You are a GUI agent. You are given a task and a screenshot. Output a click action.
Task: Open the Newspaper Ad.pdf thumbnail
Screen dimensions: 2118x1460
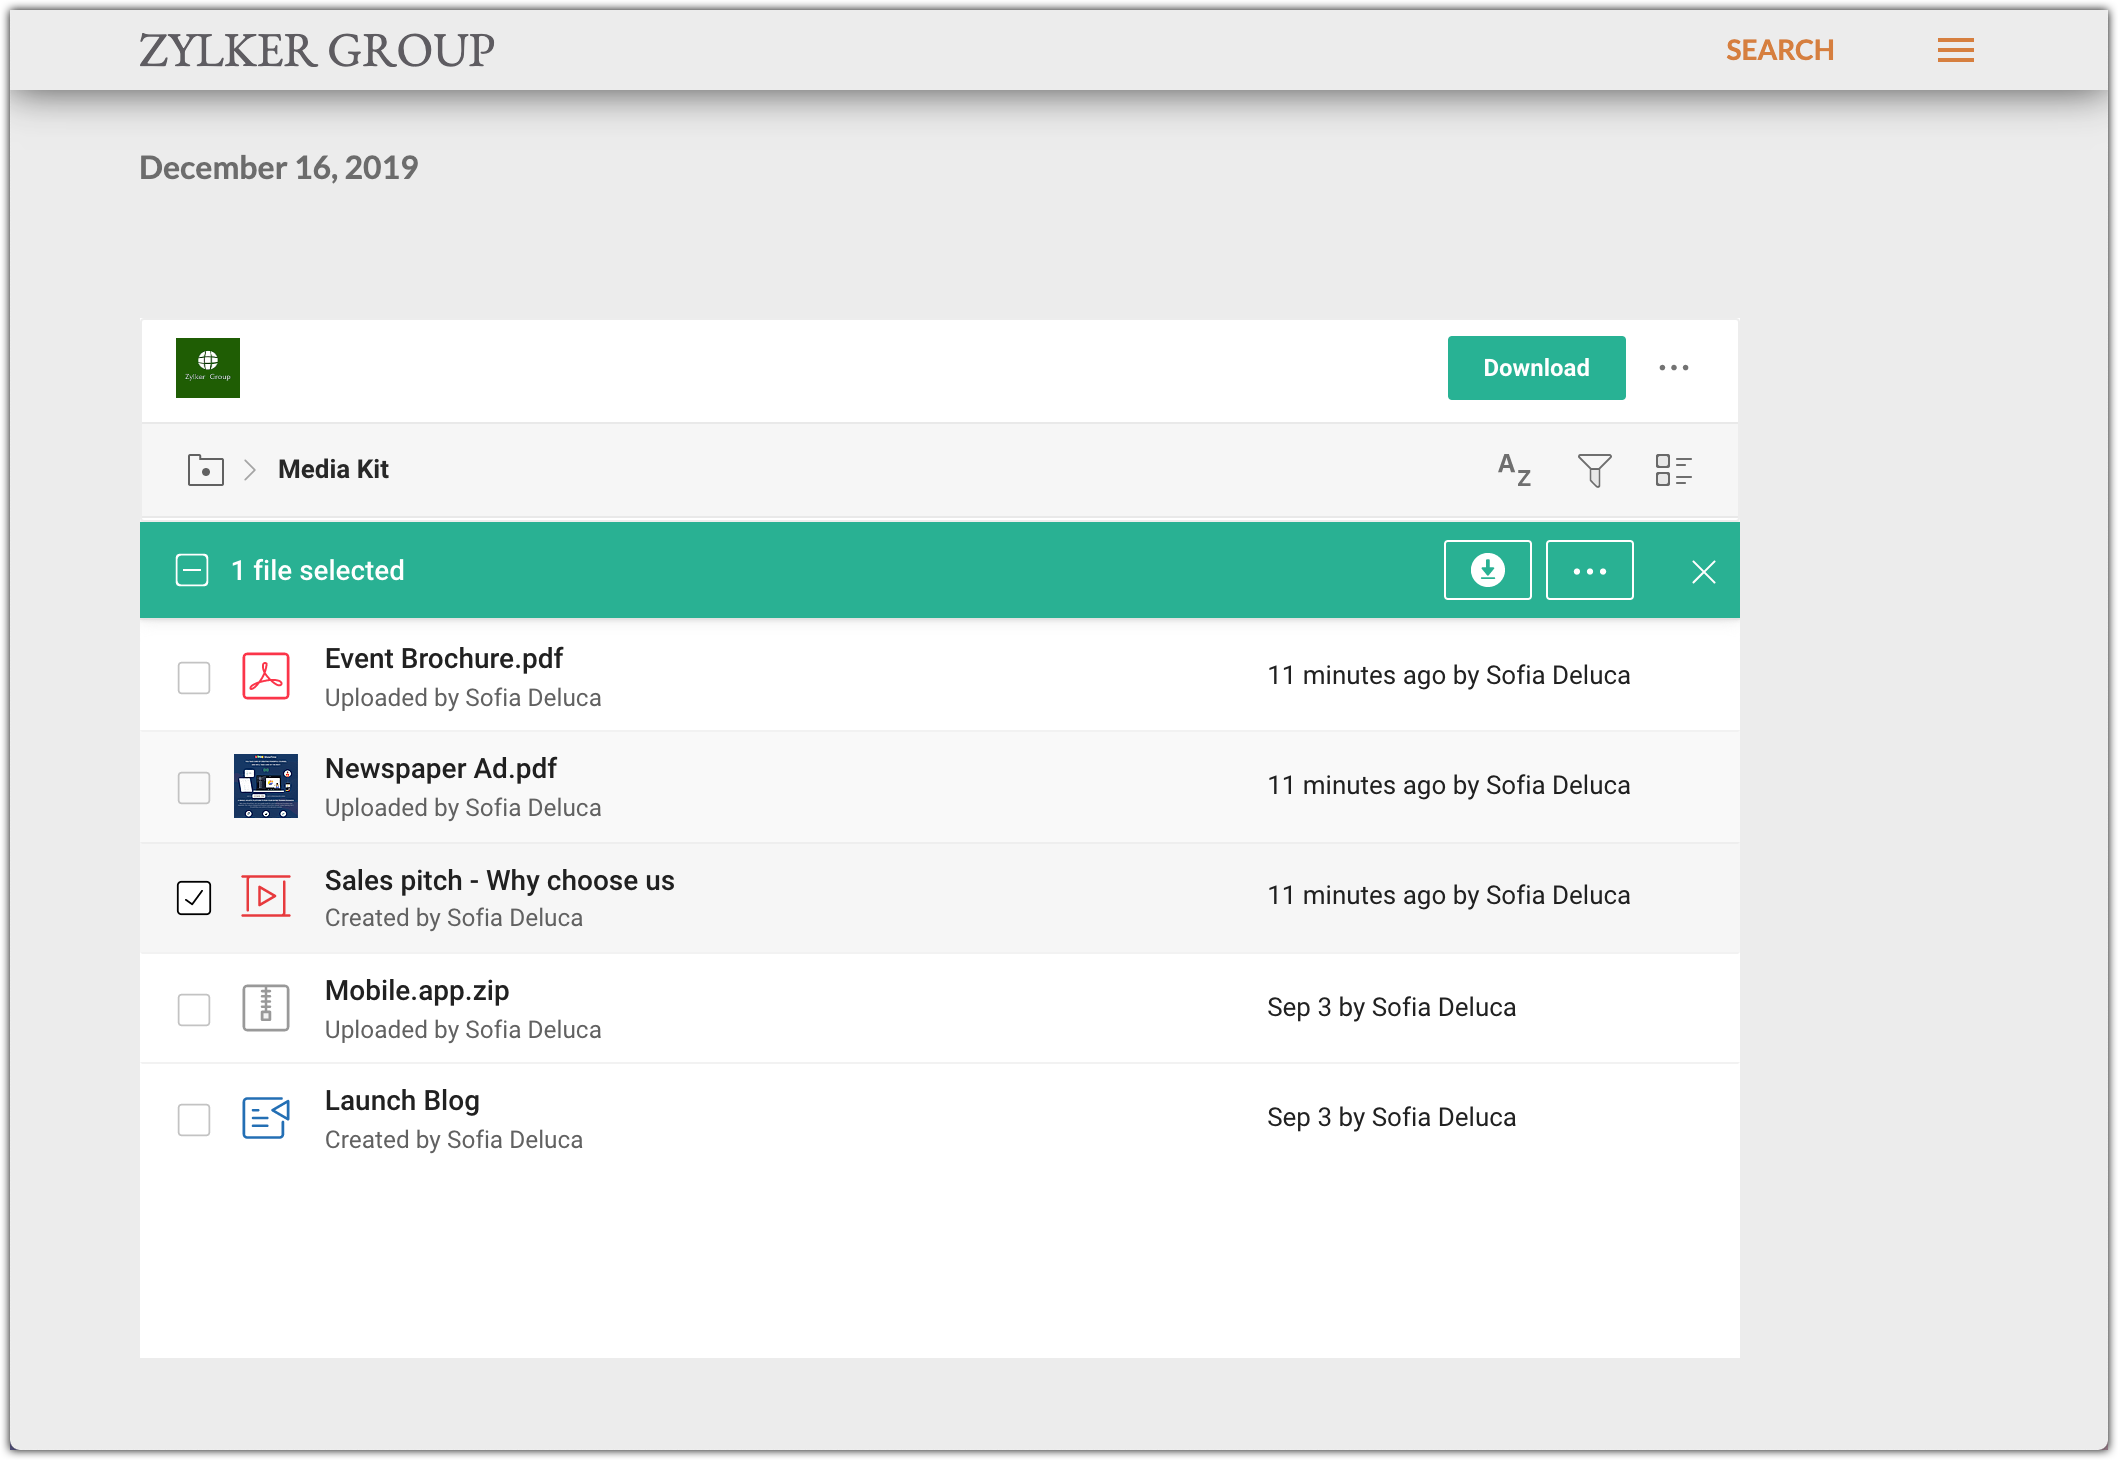[x=266, y=786]
